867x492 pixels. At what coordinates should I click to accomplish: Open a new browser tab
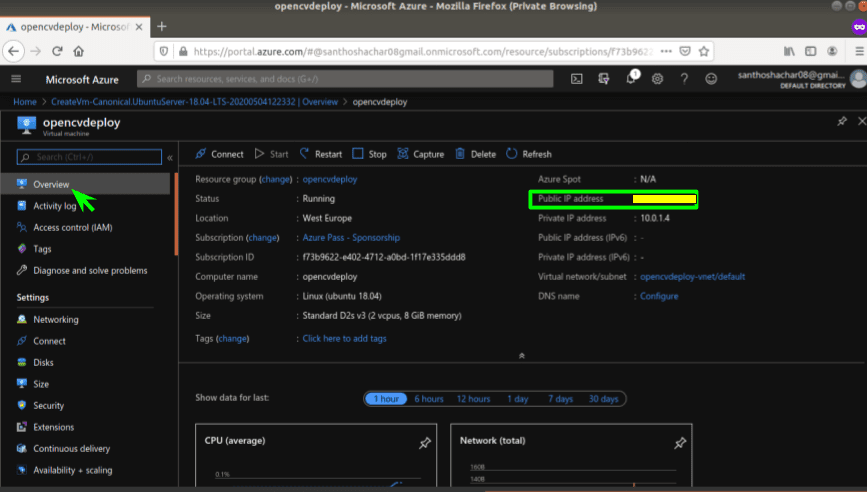[161, 27]
